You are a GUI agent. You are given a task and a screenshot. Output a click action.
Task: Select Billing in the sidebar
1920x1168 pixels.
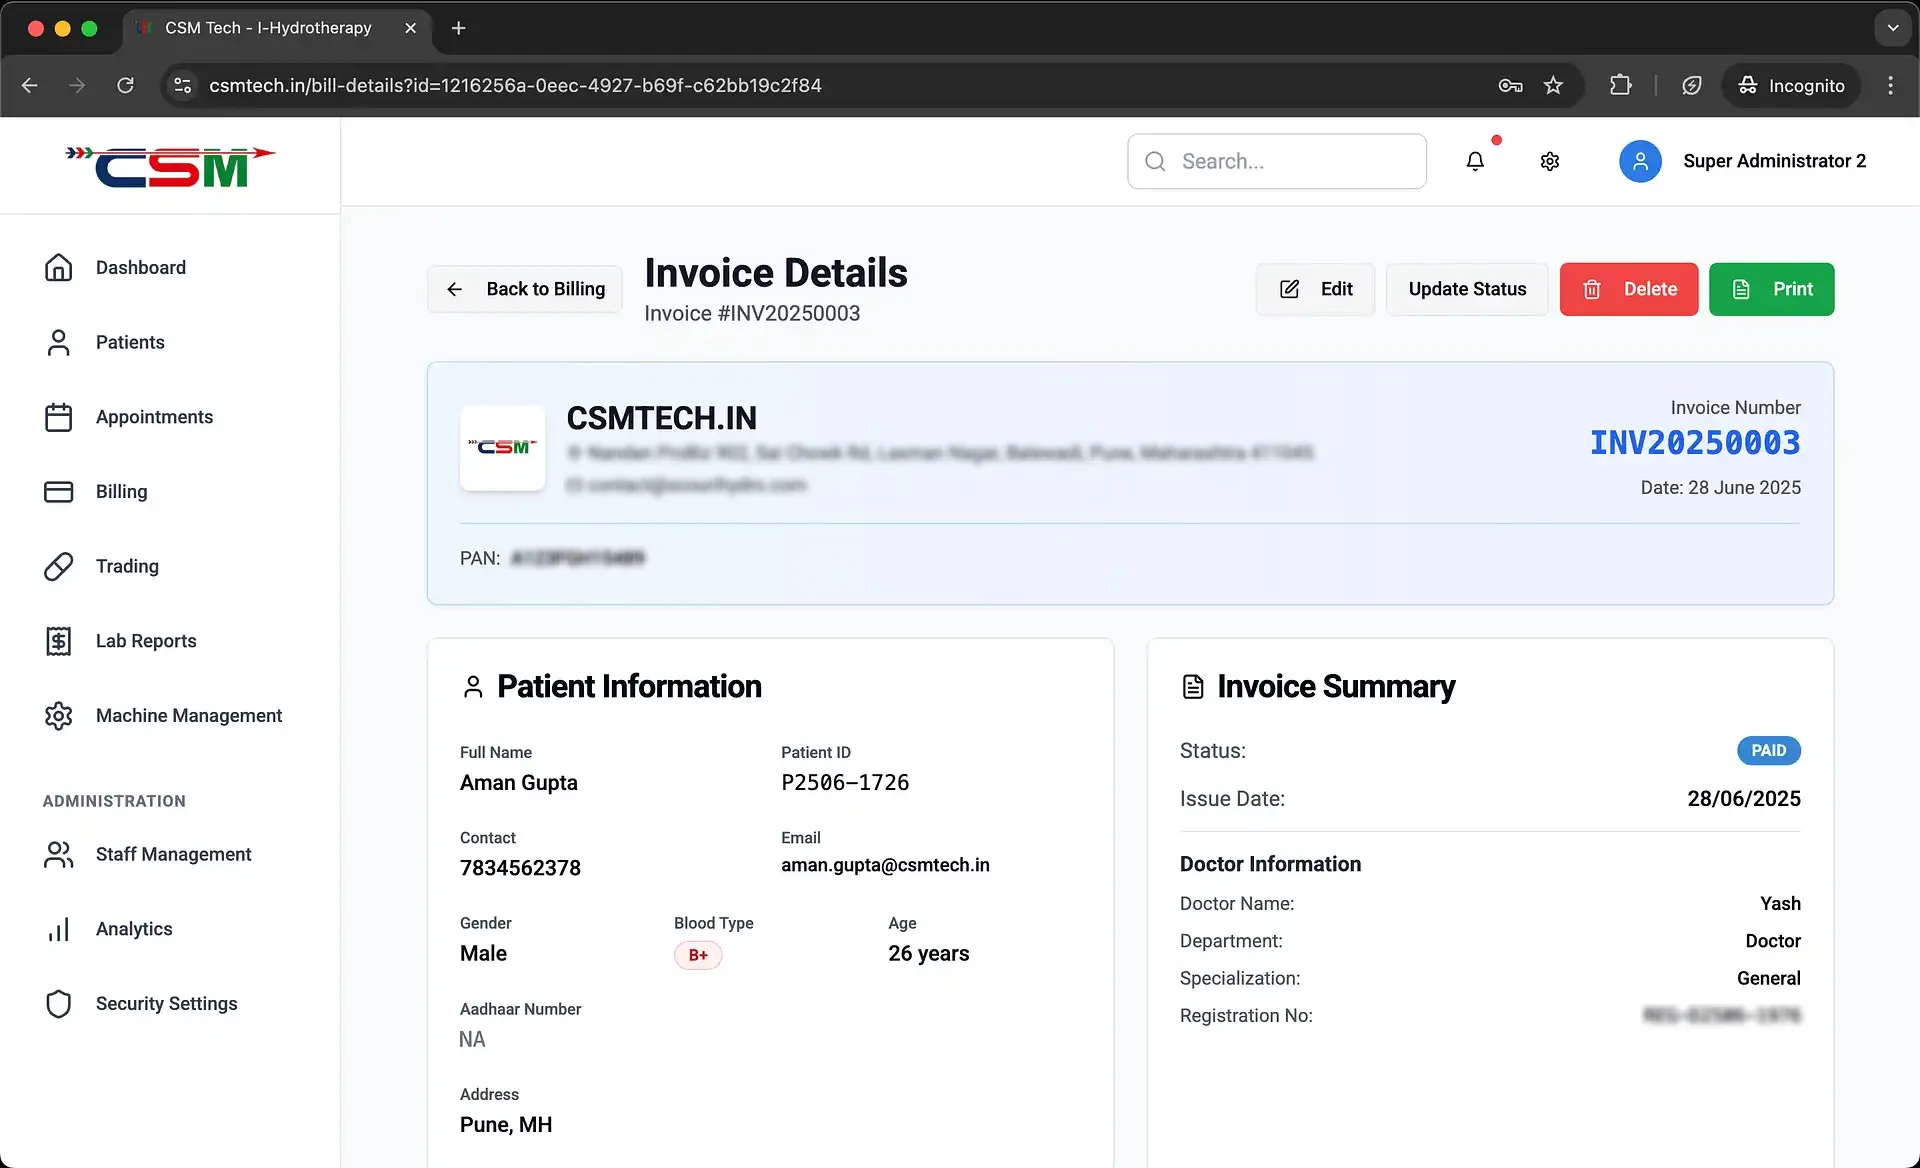click(x=121, y=491)
